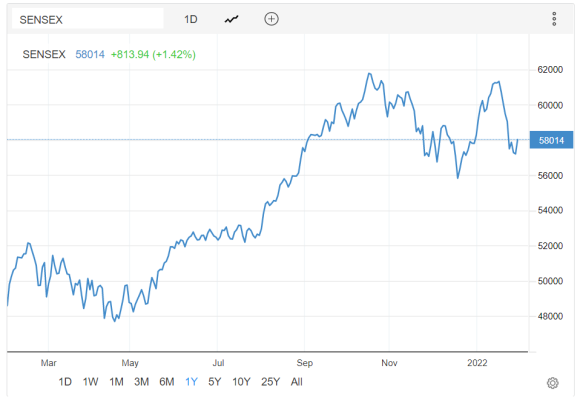Select the 1W time range

coord(90,382)
